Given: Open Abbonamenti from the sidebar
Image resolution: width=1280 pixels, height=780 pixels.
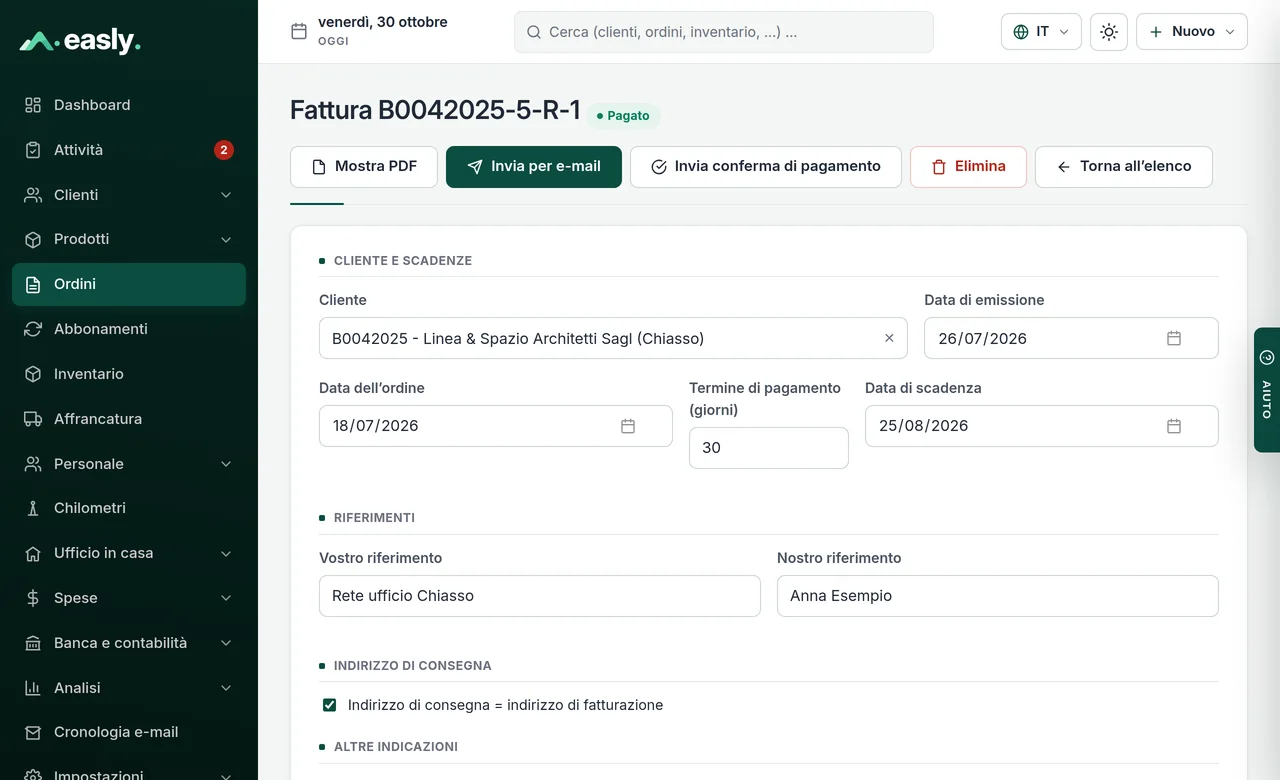Looking at the screenshot, I should (x=129, y=329).
